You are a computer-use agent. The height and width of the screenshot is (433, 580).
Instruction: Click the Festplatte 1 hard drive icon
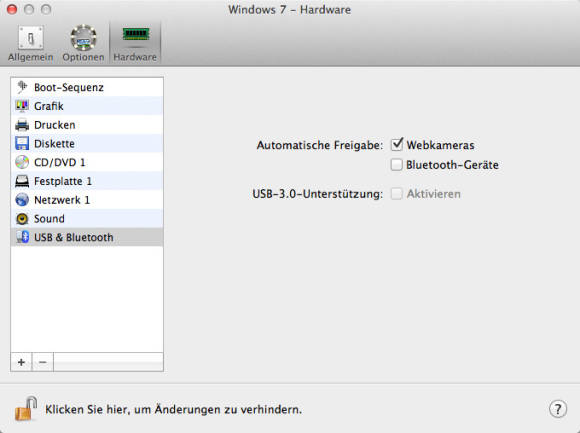pyautogui.click(x=22, y=181)
